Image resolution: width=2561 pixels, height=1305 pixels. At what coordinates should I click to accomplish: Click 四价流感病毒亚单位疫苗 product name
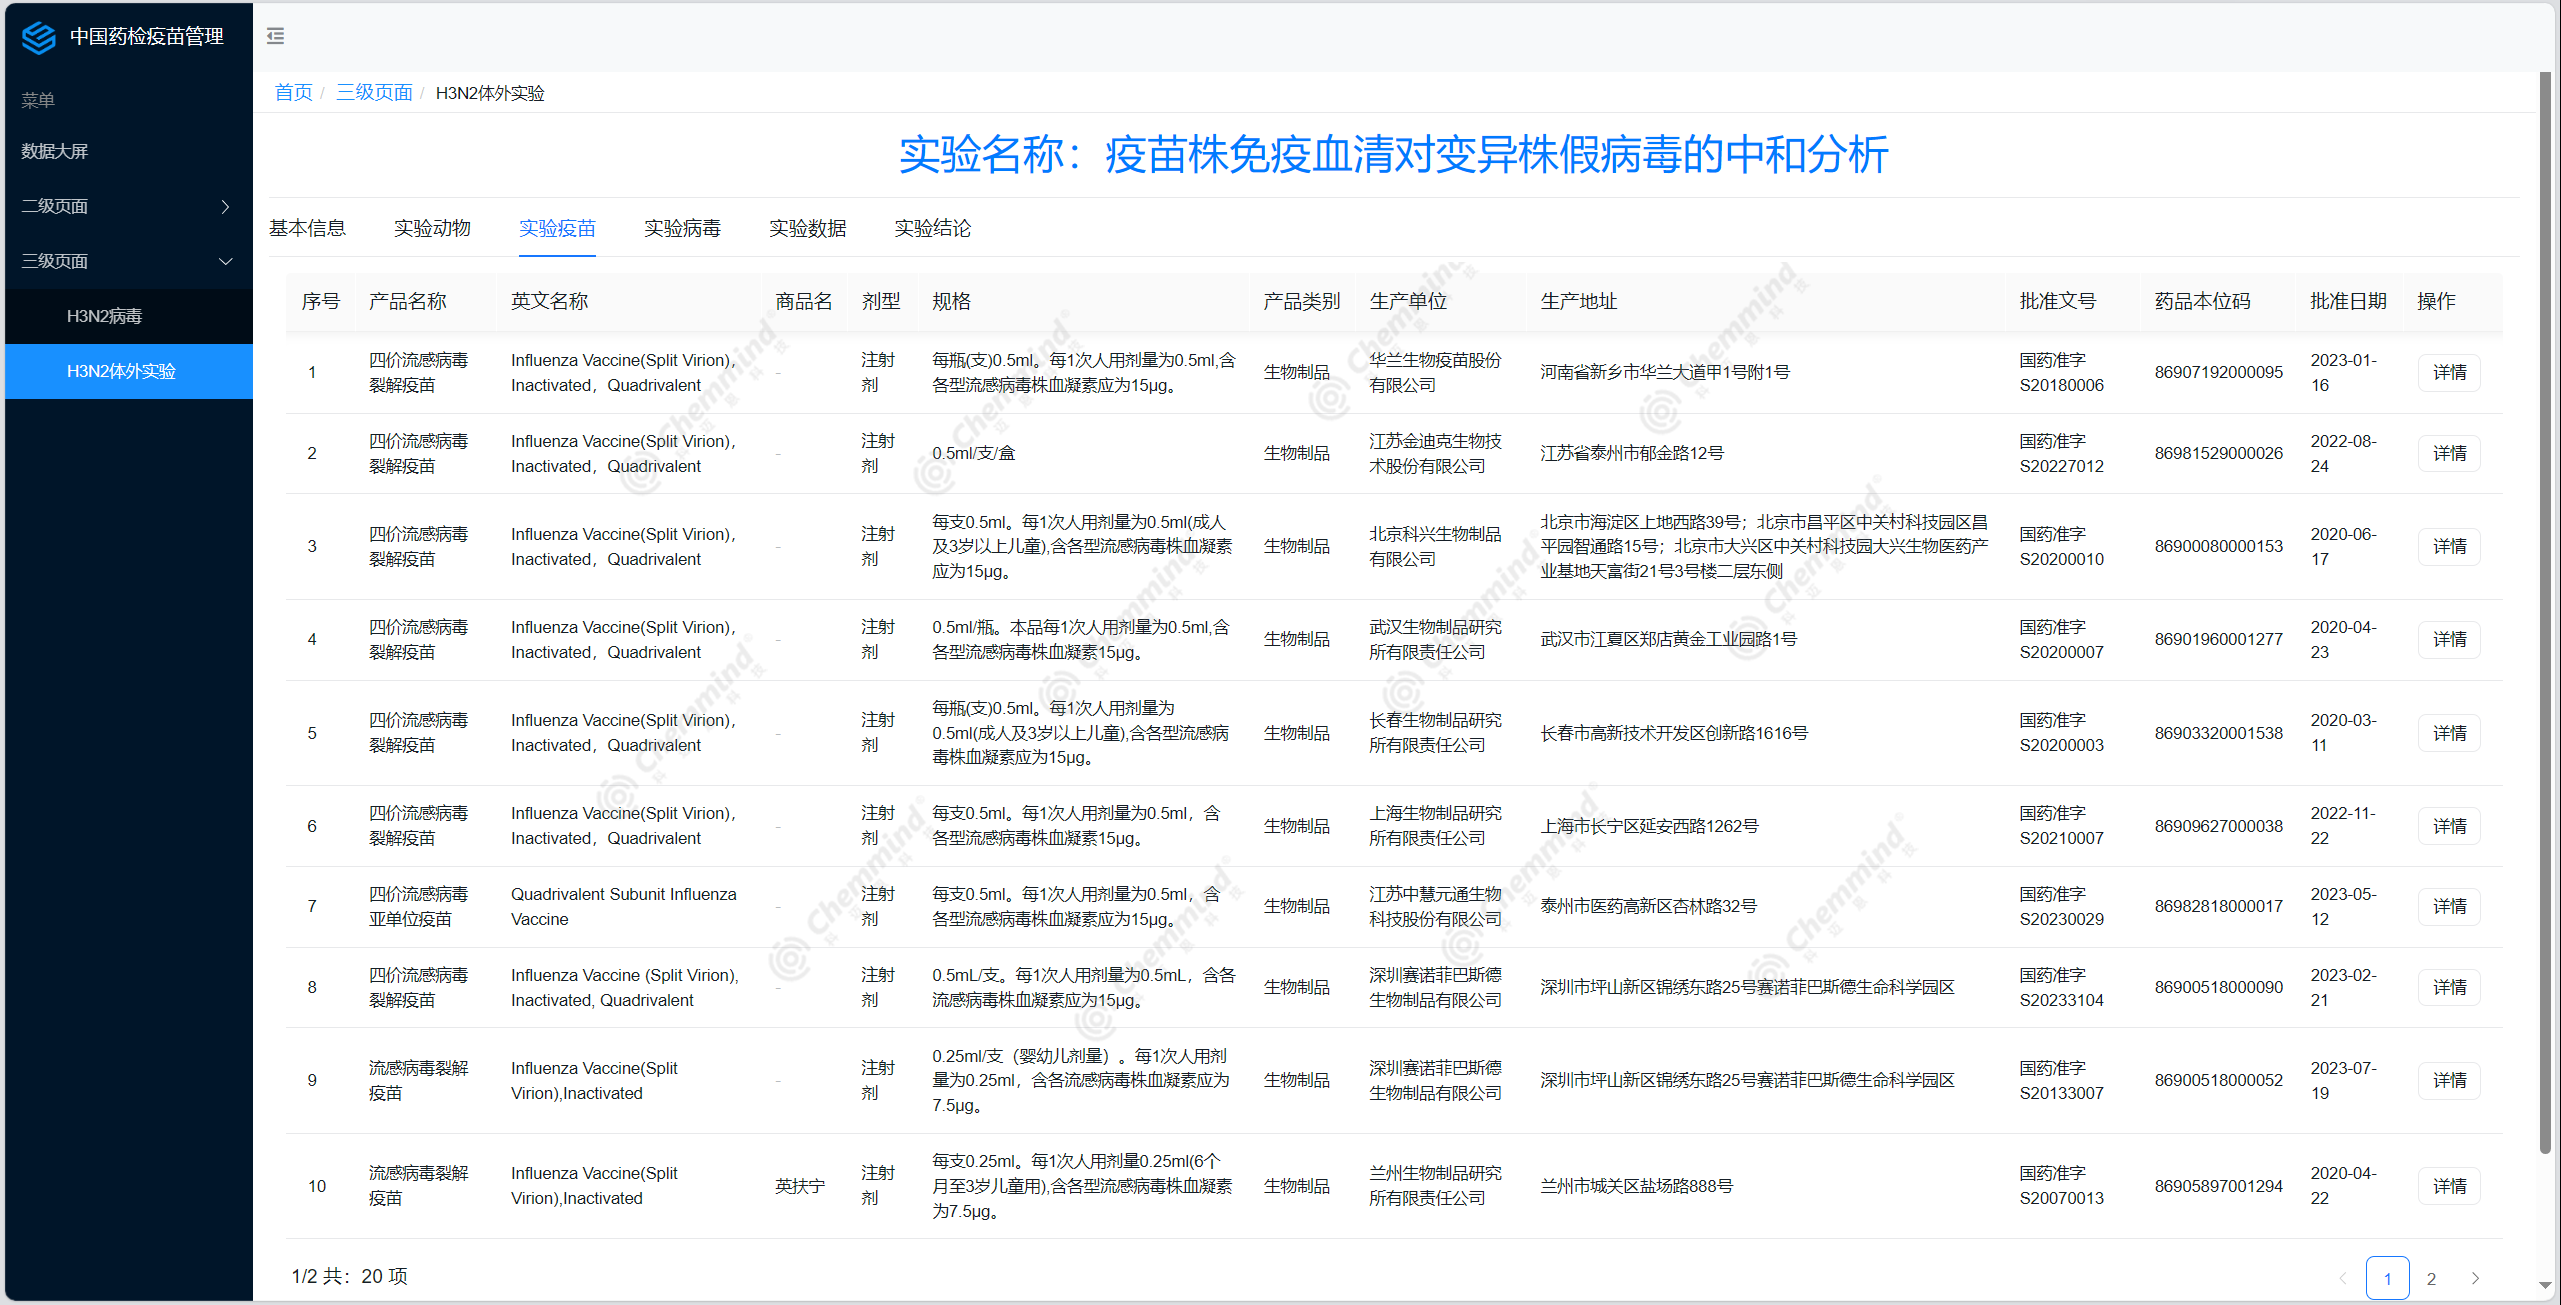418,906
